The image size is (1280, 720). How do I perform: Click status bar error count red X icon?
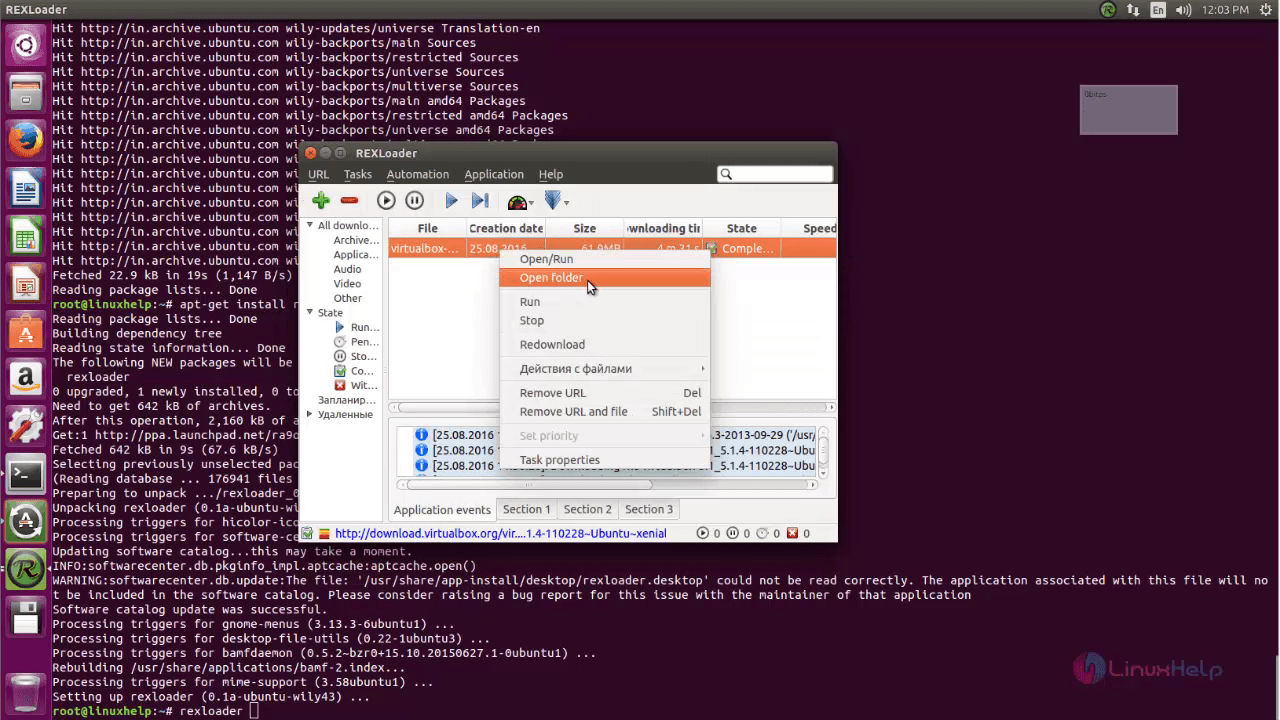point(794,533)
